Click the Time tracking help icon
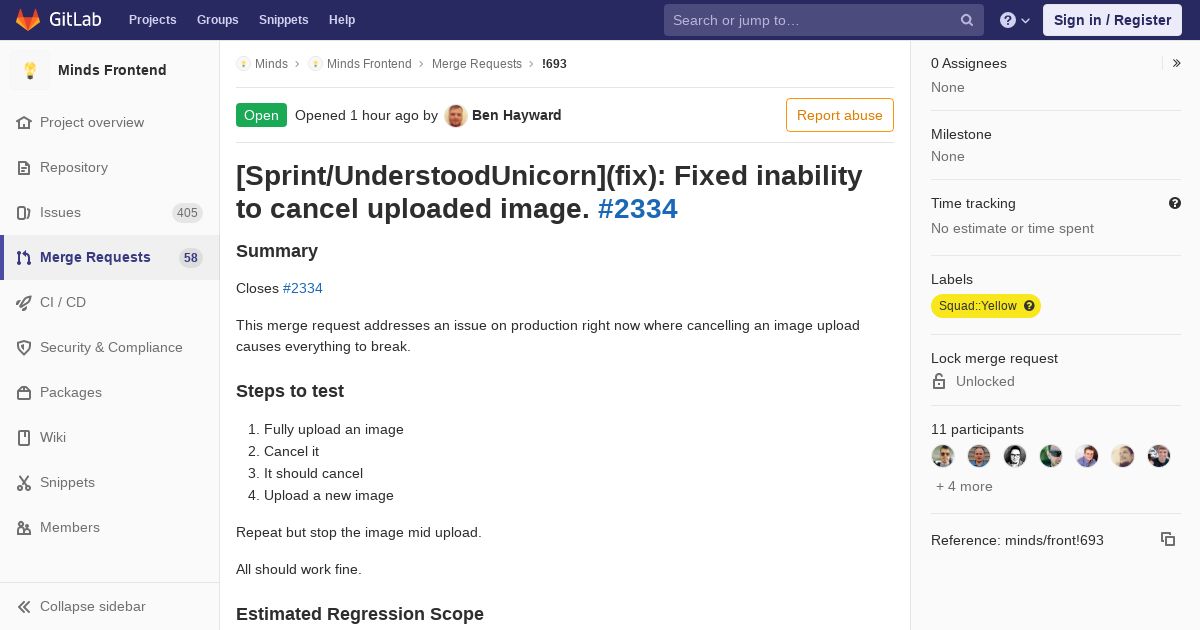This screenshot has width=1200, height=630. tap(1175, 203)
